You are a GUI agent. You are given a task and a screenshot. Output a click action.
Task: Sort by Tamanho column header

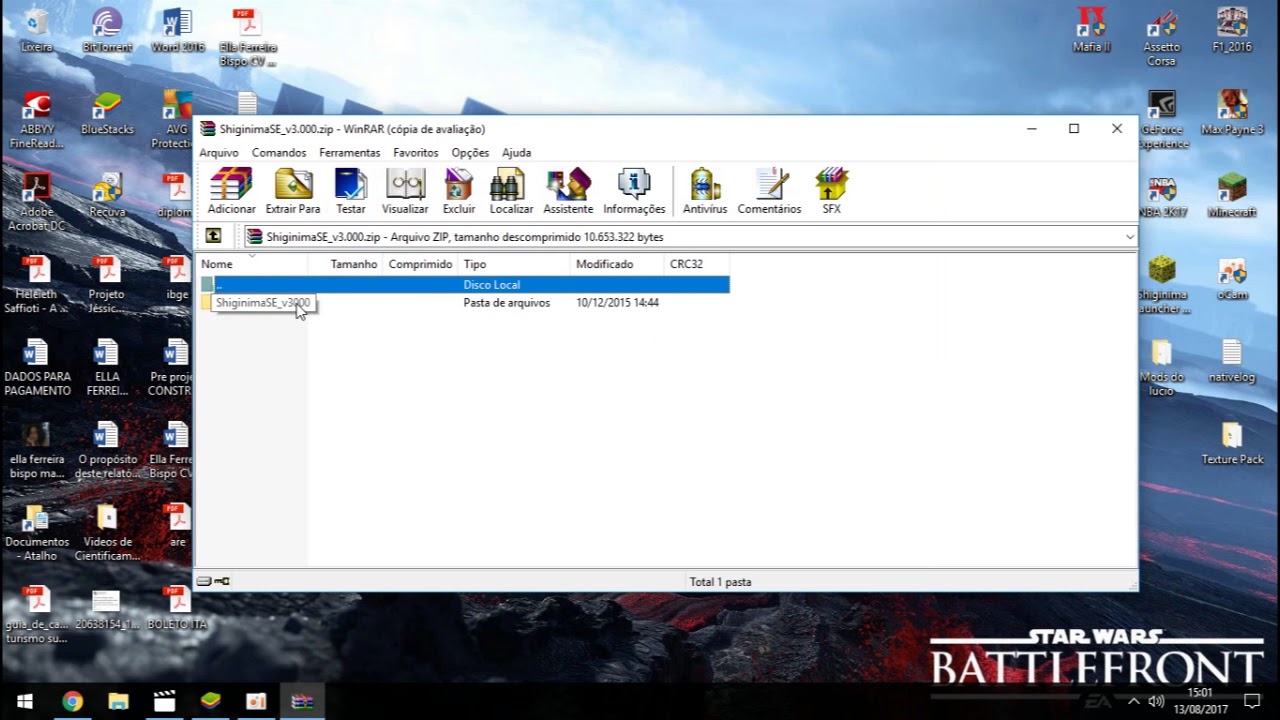click(x=347, y=264)
